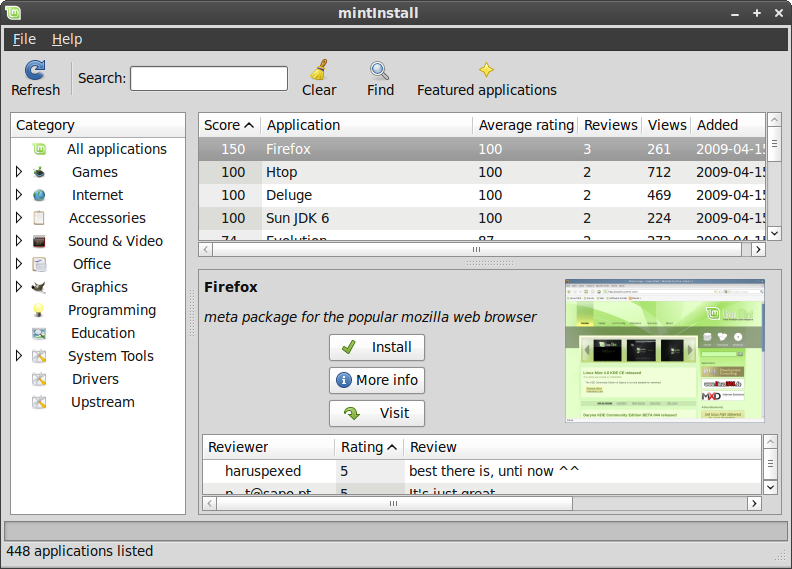This screenshot has height=569, width=792.
Task: Click reviews list down scroll arrow
Action: coord(770,487)
